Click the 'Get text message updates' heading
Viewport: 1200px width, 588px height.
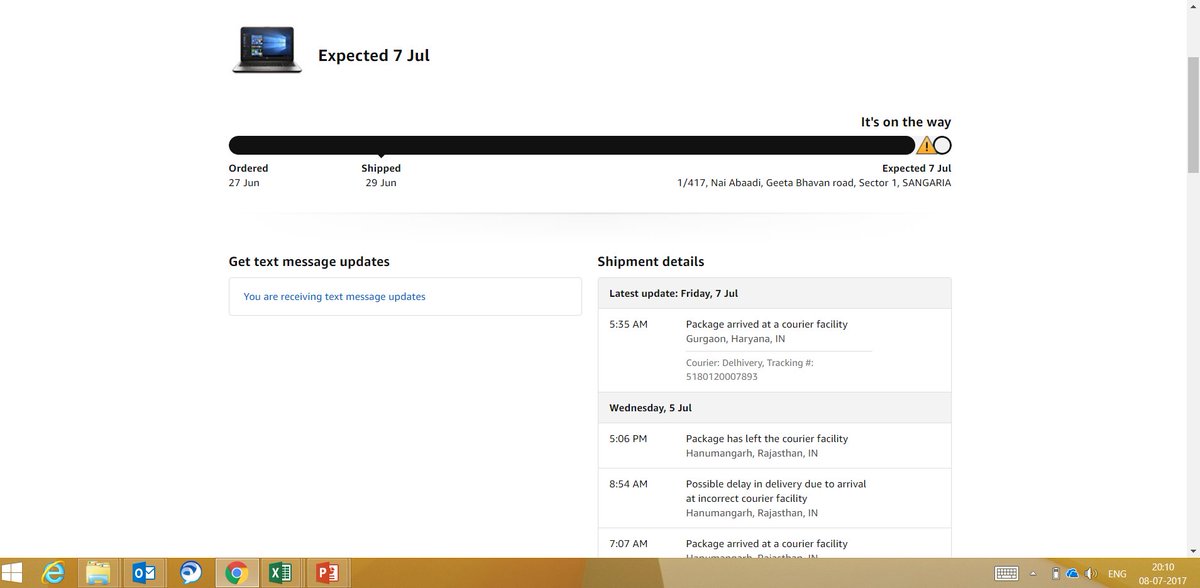click(x=309, y=262)
